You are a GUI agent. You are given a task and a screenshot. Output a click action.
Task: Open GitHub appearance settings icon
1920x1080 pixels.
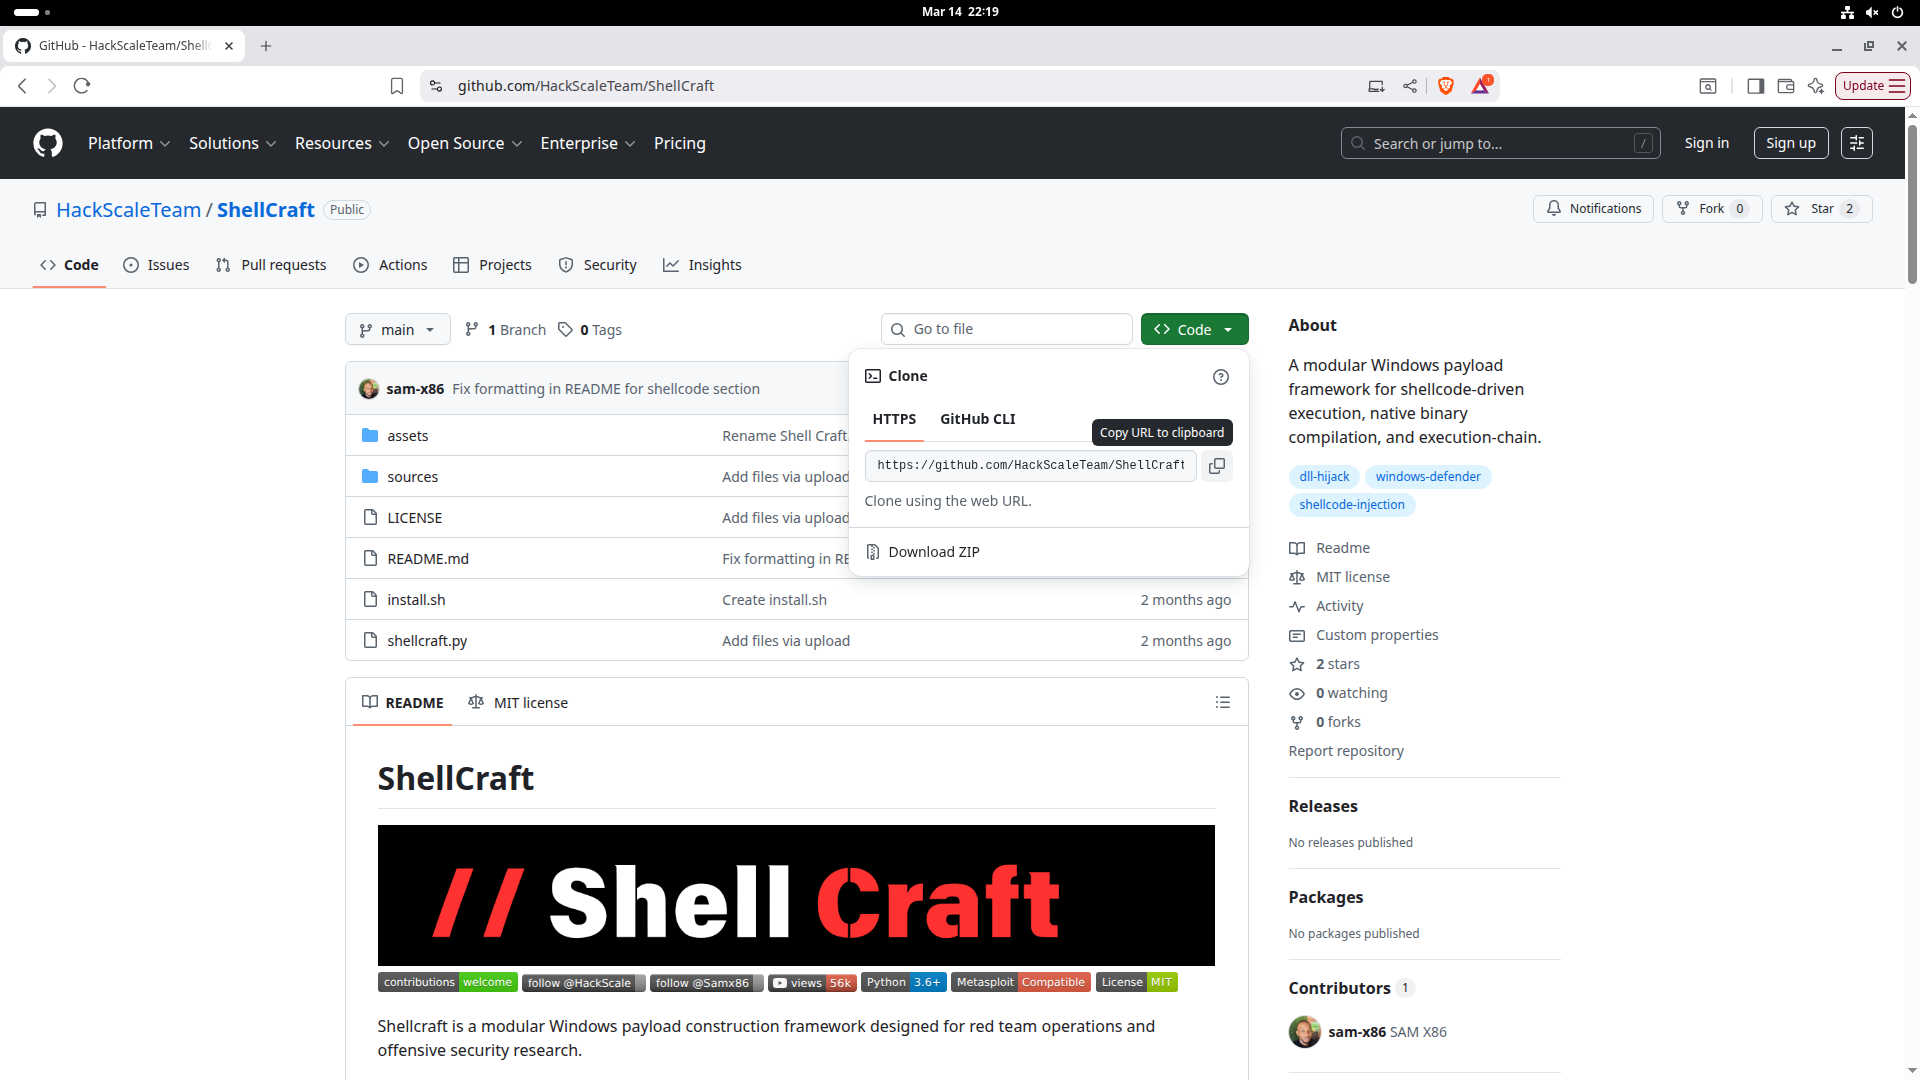click(x=1857, y=143)
